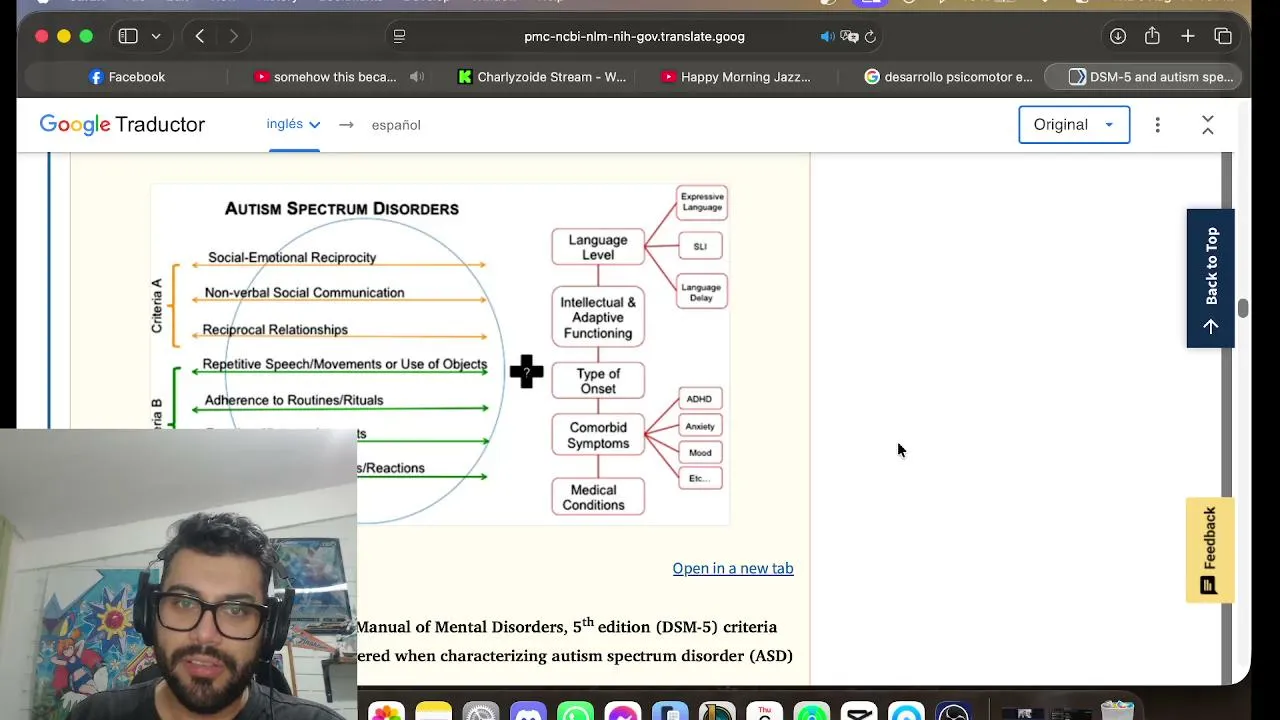
Task: Click the 'Type of Onset' box in figure
Action: point(598,381)
